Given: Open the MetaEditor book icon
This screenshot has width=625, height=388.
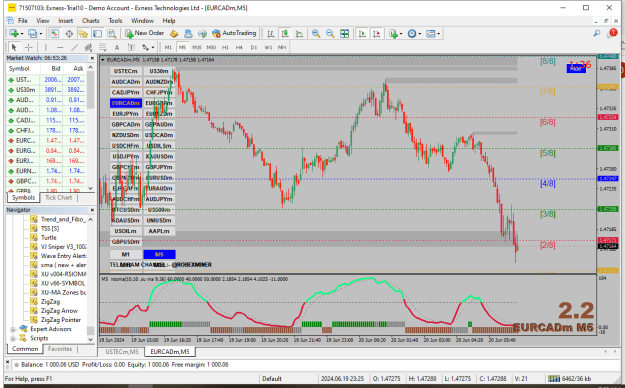Looking at the screenshot, I should [174, 33].
